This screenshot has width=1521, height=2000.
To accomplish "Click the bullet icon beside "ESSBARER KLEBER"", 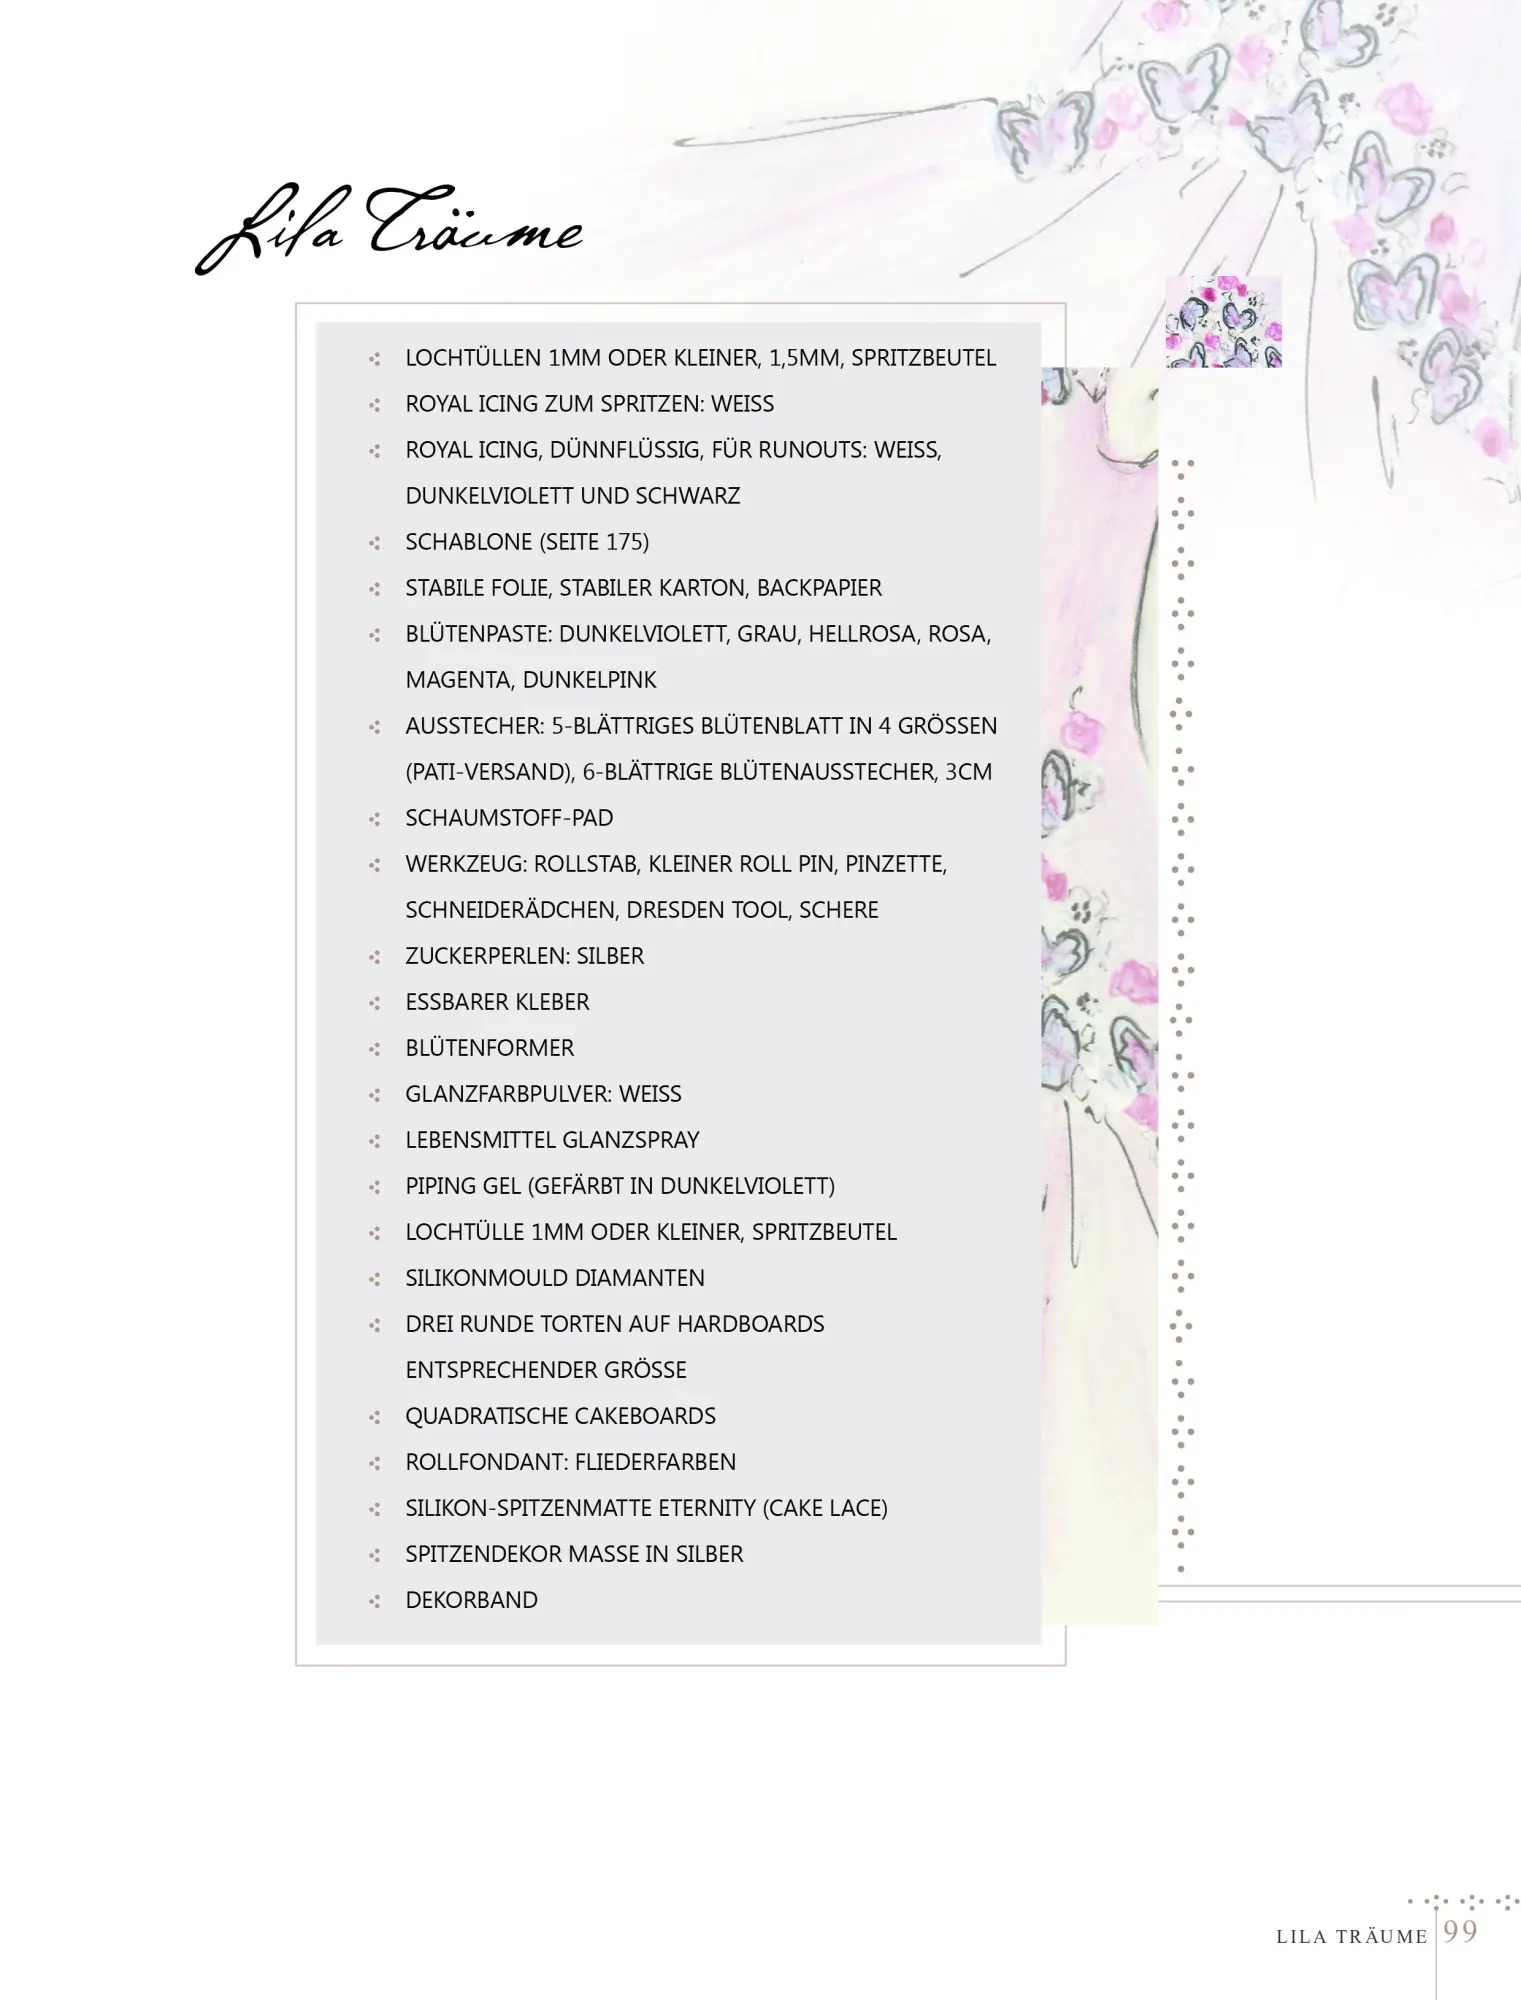I will tap(375, 1003).
